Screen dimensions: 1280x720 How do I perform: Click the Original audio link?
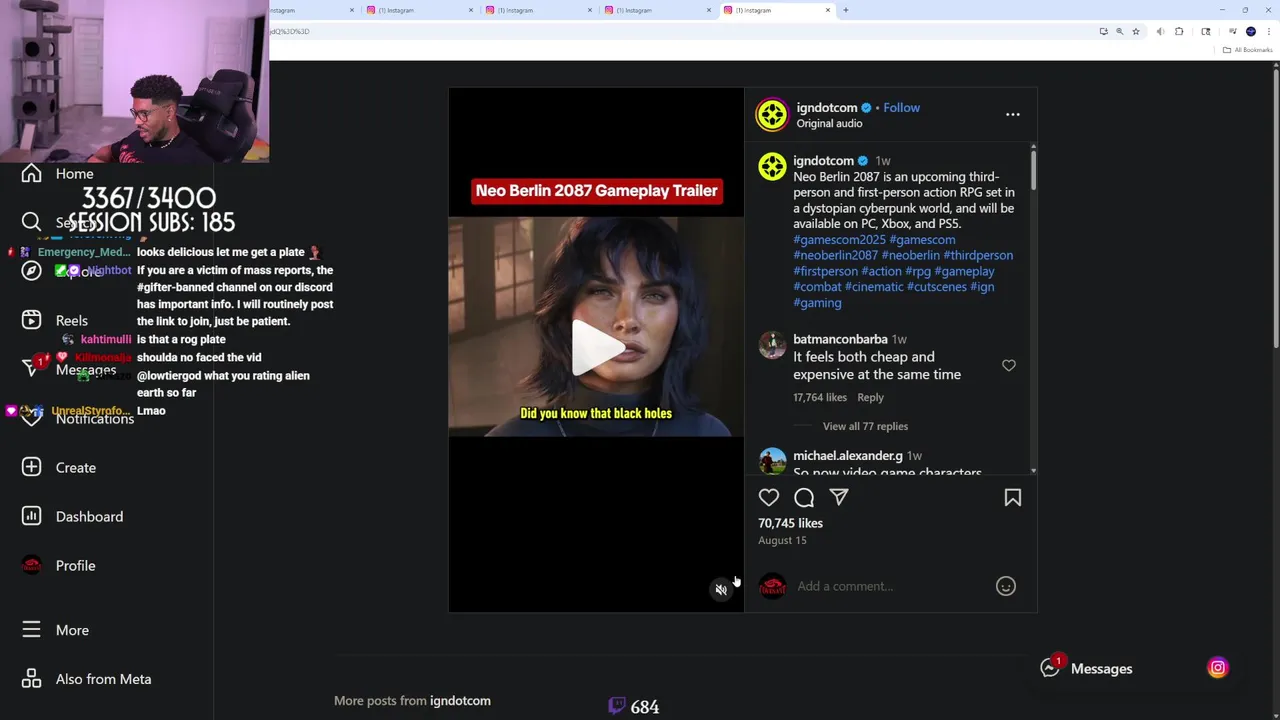pyautogui.click(x=829, y=124)
